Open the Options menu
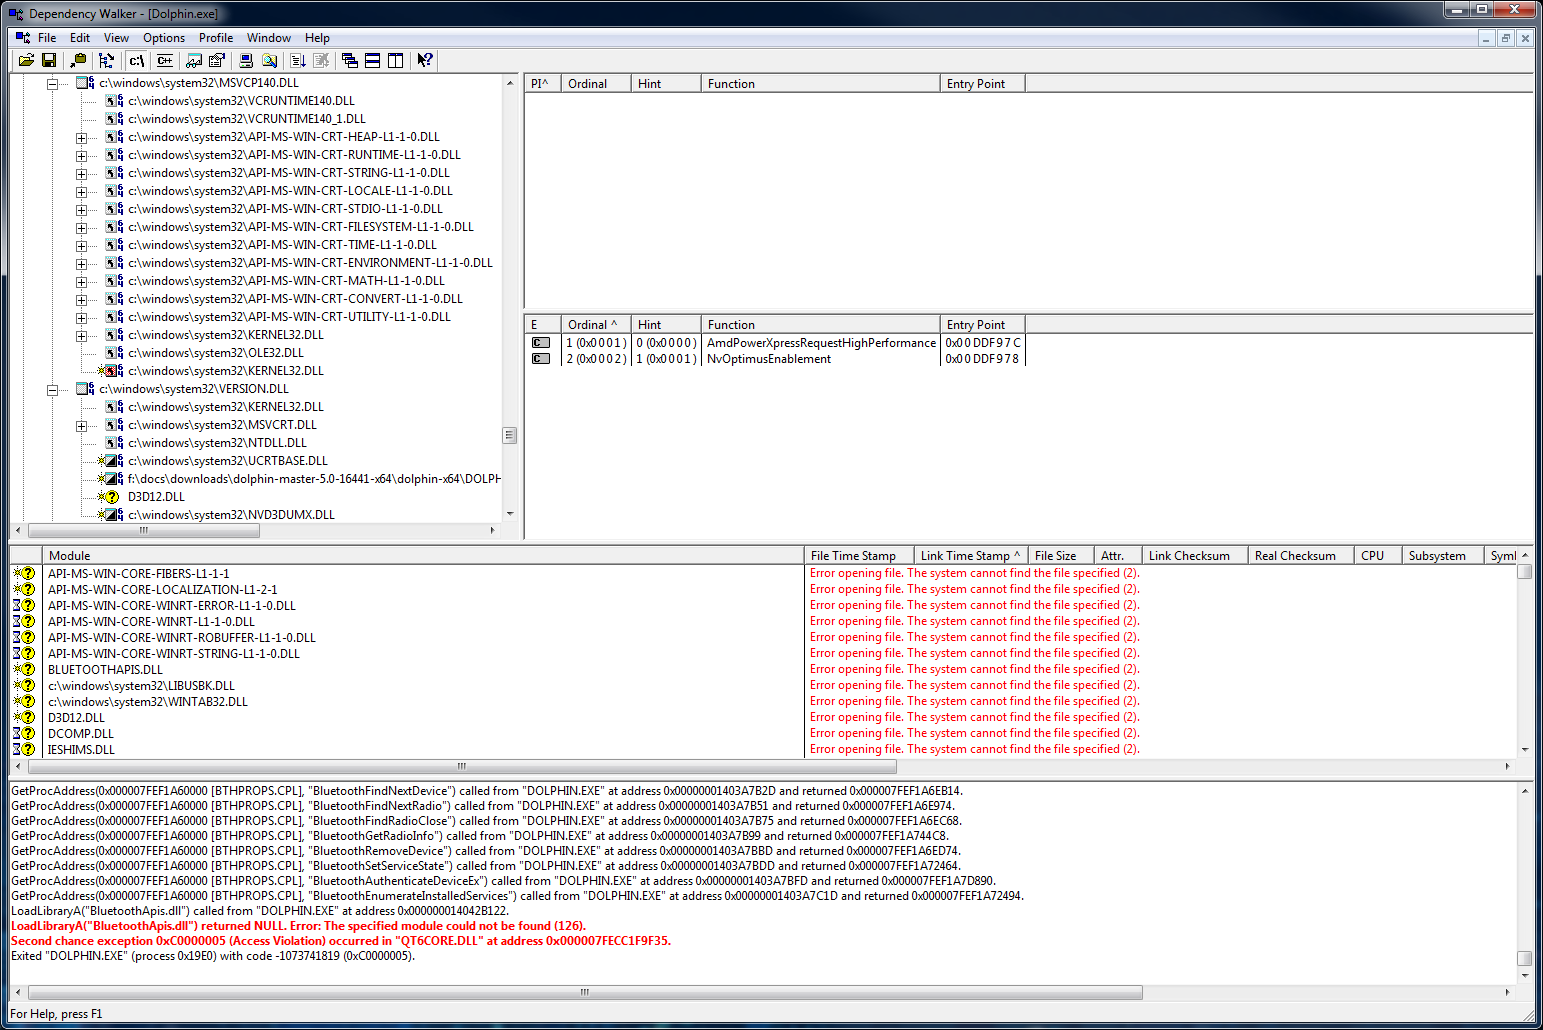The width and height of the screenshot is (1543, 1030). point(164,38)
